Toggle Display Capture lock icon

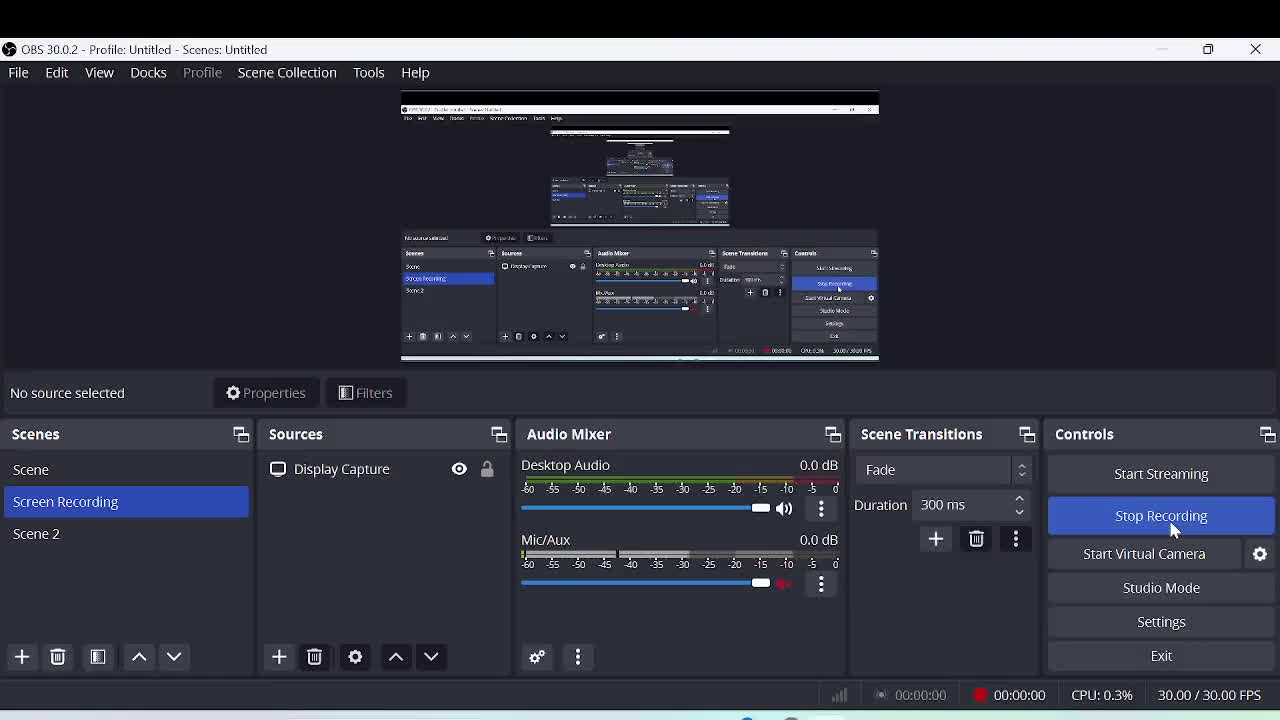487,469
